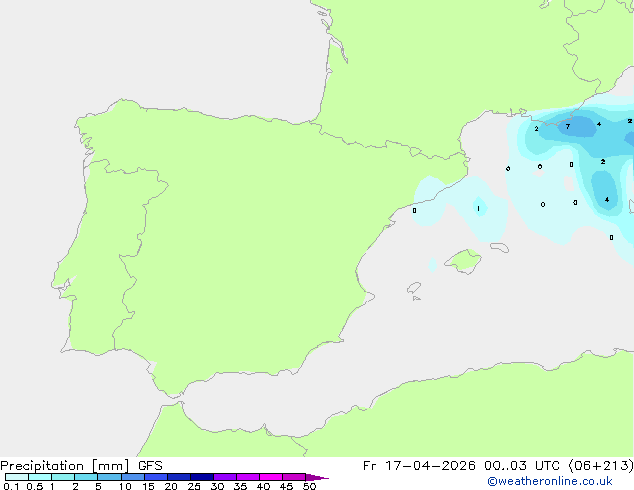Select the 35–40 mm legend color swatch
Image resolution: width=634 pixels, height=490 pixels.
point(248,477)
